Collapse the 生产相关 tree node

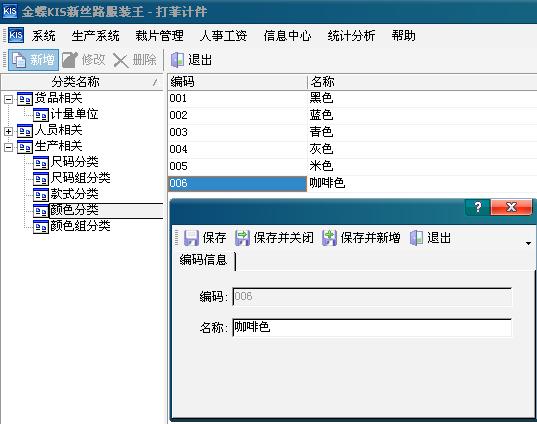click(x=9, y=148)
